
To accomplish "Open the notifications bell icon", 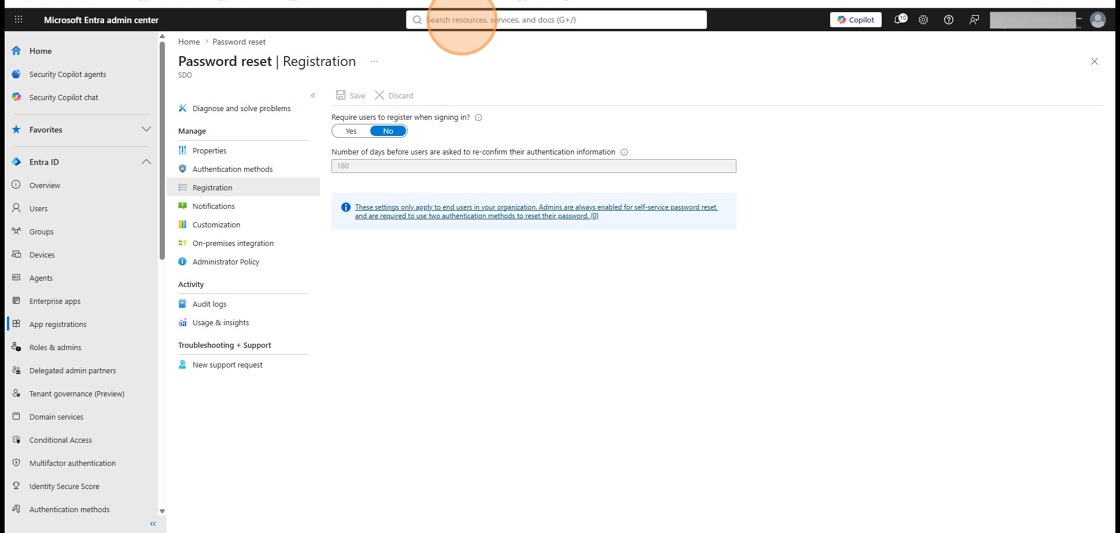I will point(900,19).
